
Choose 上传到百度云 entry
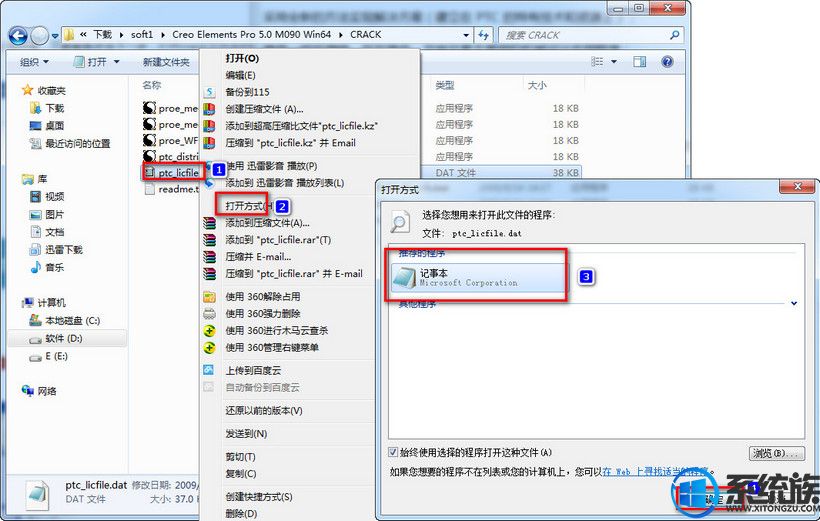coord(253,370)
